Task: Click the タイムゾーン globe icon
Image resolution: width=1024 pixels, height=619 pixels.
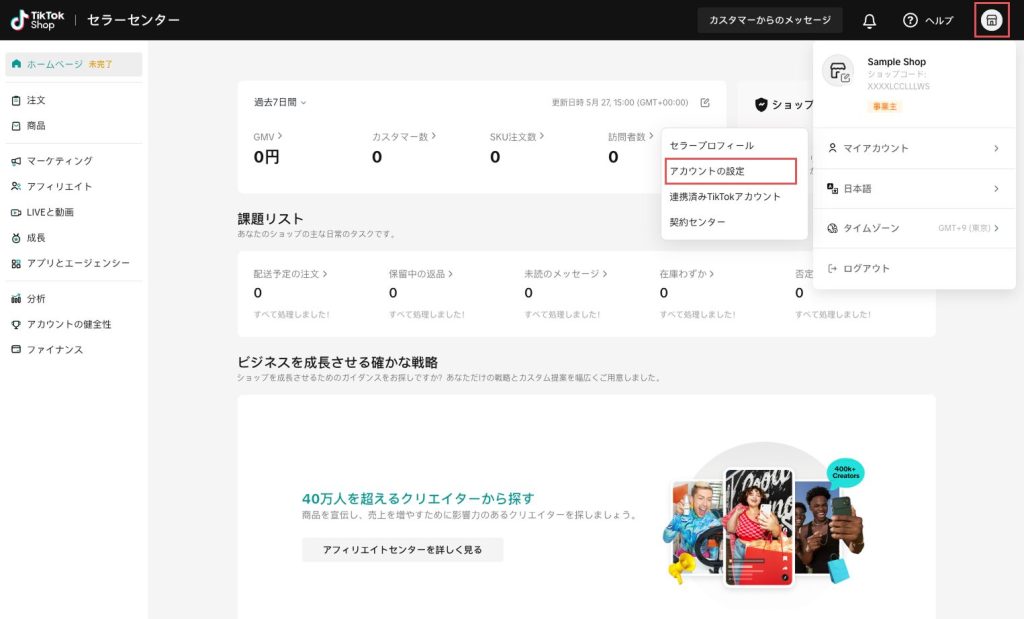Action: (x=832, y=229)
